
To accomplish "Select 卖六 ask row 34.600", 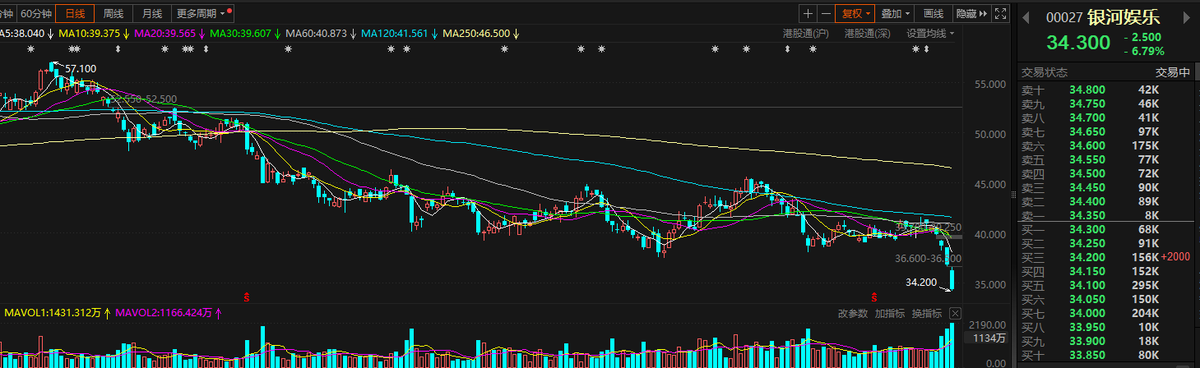I will pyautogui.click(x=1105, y=146).
